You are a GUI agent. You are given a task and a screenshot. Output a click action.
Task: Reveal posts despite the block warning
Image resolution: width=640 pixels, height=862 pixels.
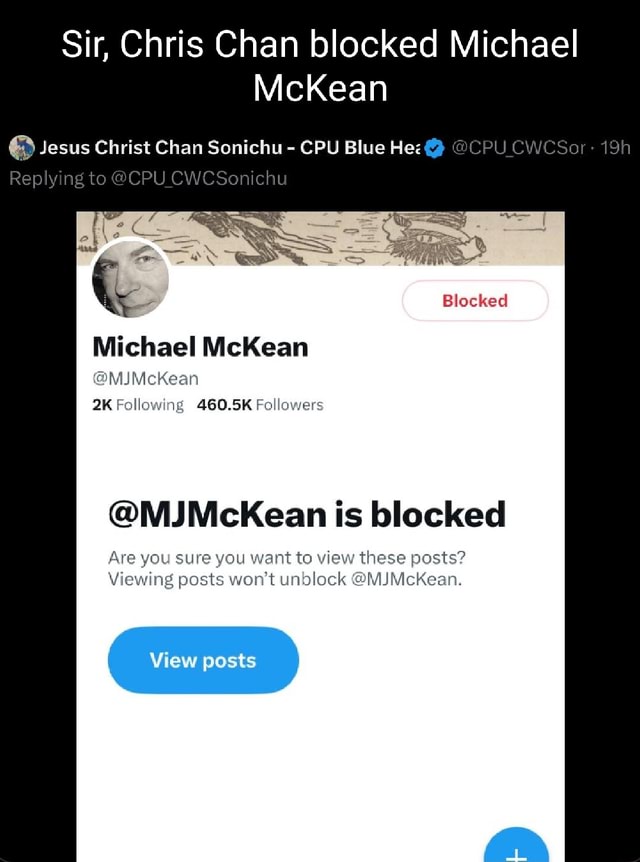202,660
